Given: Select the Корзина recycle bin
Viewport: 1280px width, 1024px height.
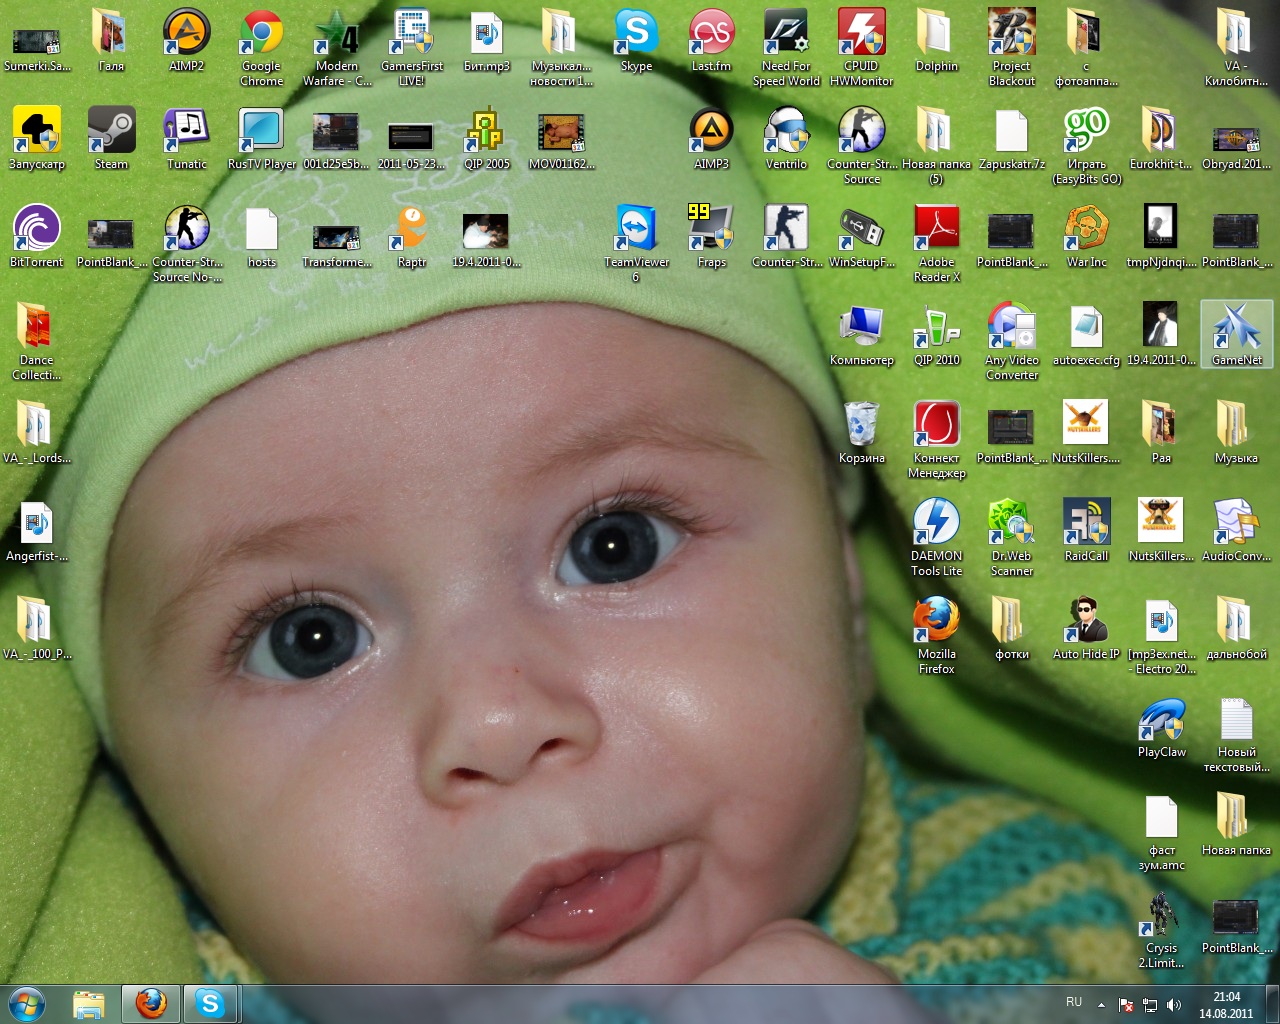Looking at the screenshot, I should point(861,425).
